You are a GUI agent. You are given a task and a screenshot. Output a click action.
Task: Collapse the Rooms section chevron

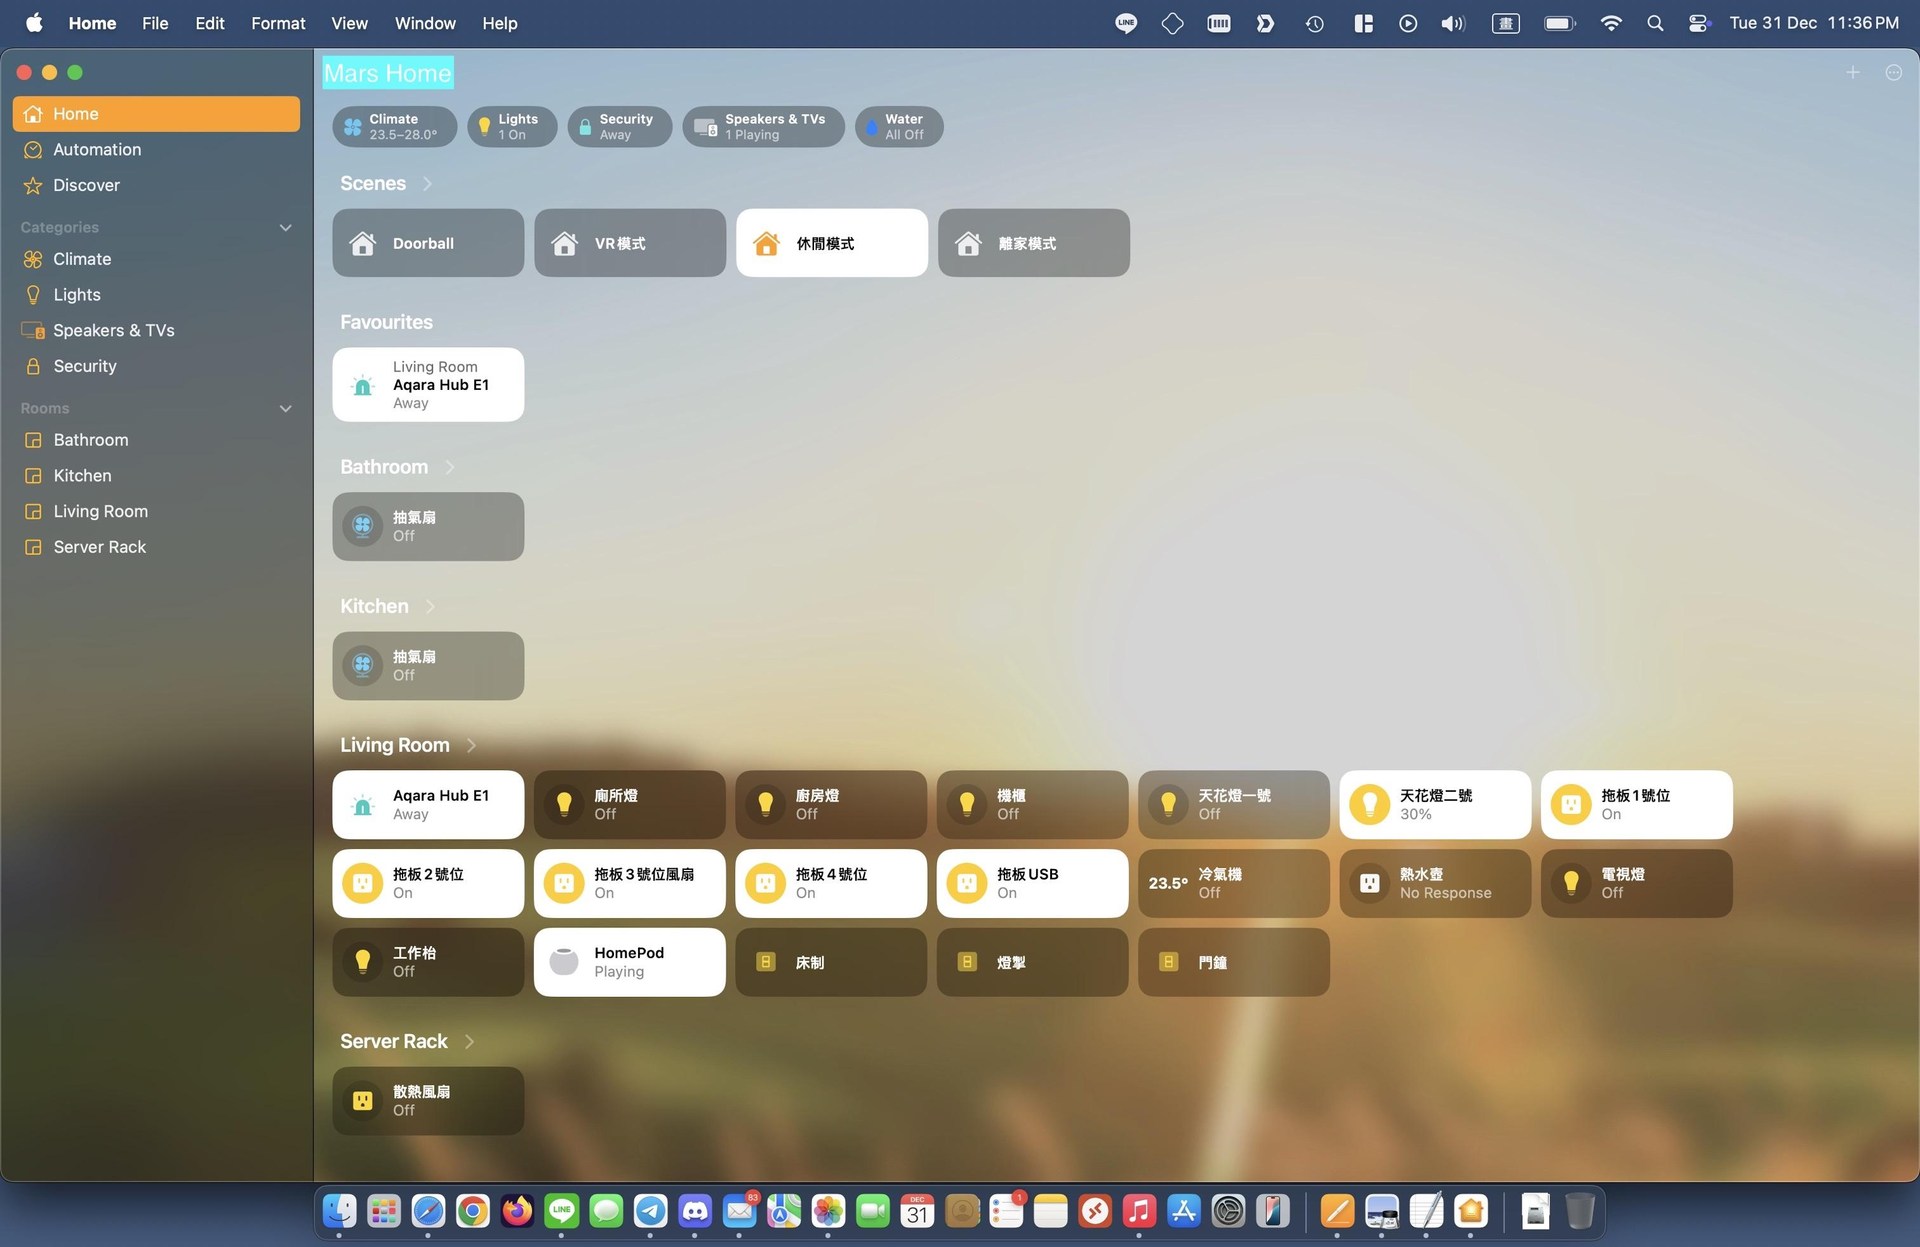click(x=285, y=409)
